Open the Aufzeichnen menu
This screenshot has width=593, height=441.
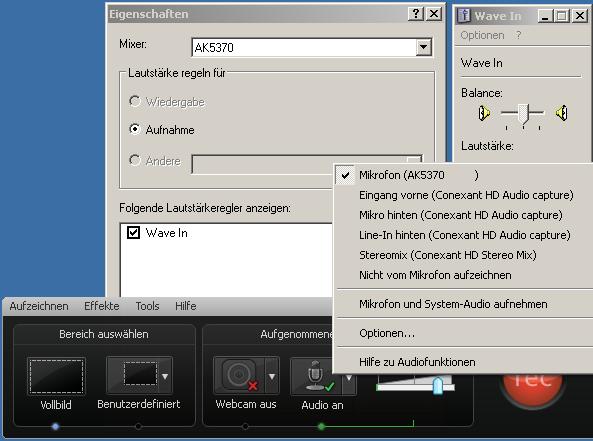point(39,306)
